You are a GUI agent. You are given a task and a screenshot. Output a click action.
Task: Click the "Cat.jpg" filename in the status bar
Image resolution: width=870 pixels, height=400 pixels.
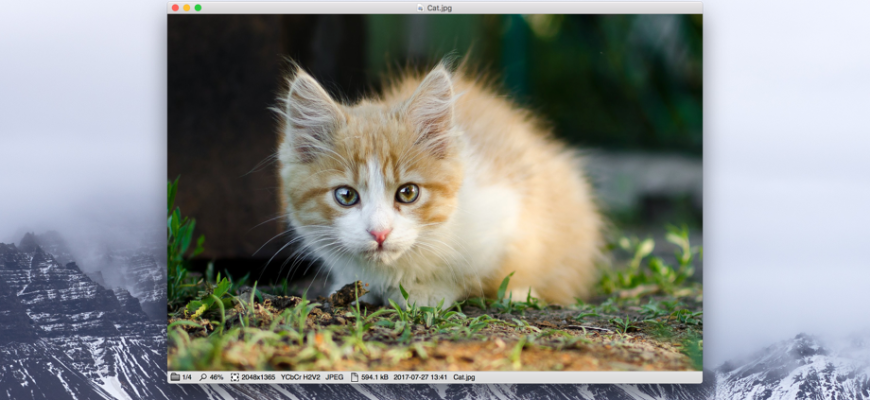[x=464, y=377]
